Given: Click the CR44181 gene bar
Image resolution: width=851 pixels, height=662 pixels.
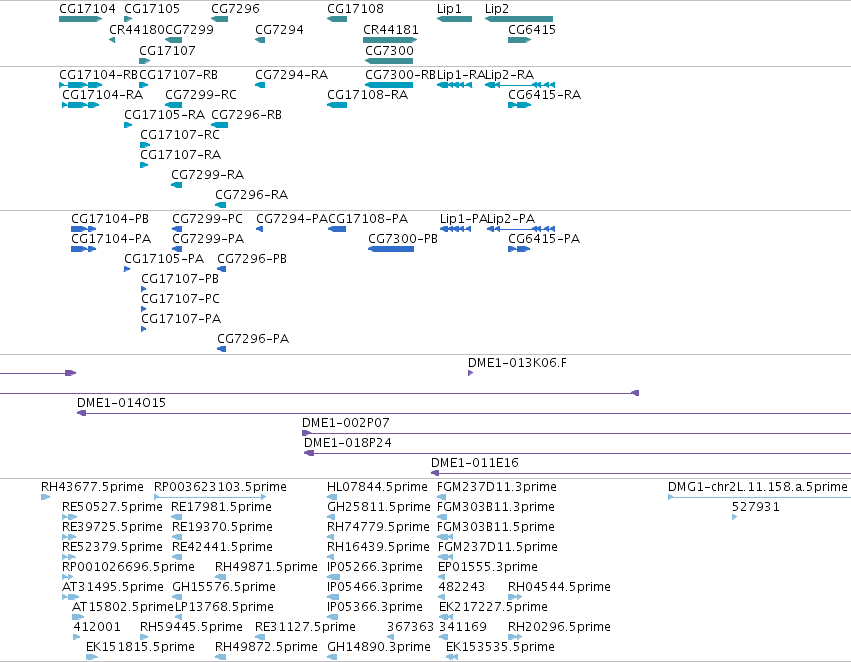Looking at the screenshot, I should coord(390,40).
